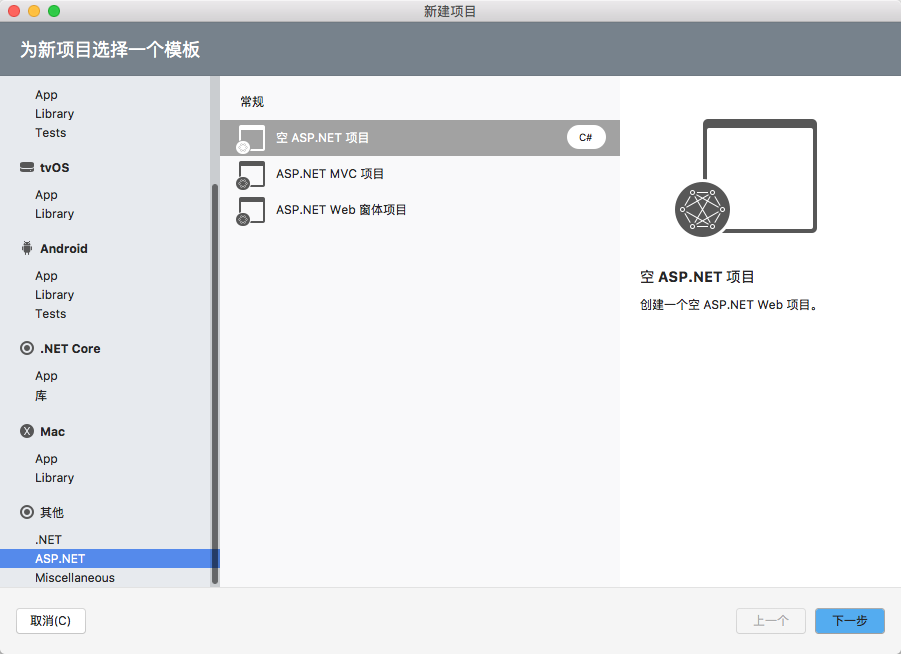
Task: Click the tvOS category icon
Action: (x=27, y=167)
